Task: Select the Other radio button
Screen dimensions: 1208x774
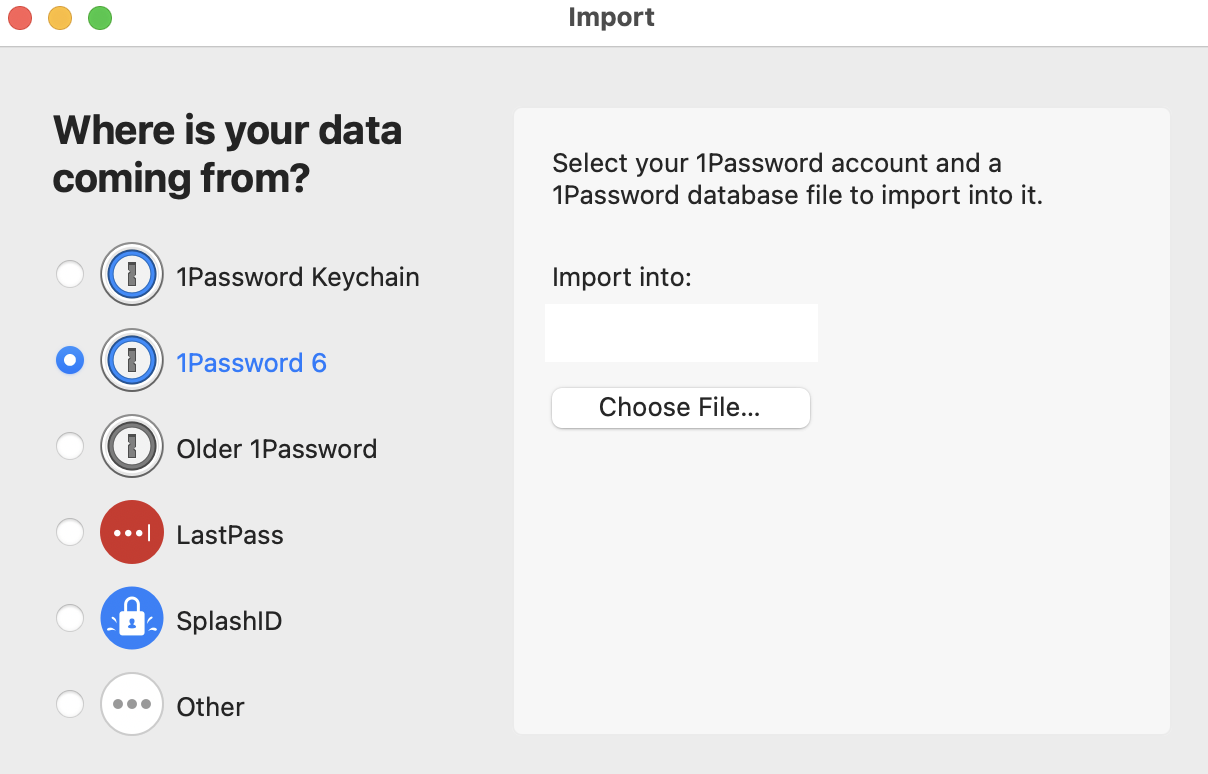Action: [x=69, y=704]
